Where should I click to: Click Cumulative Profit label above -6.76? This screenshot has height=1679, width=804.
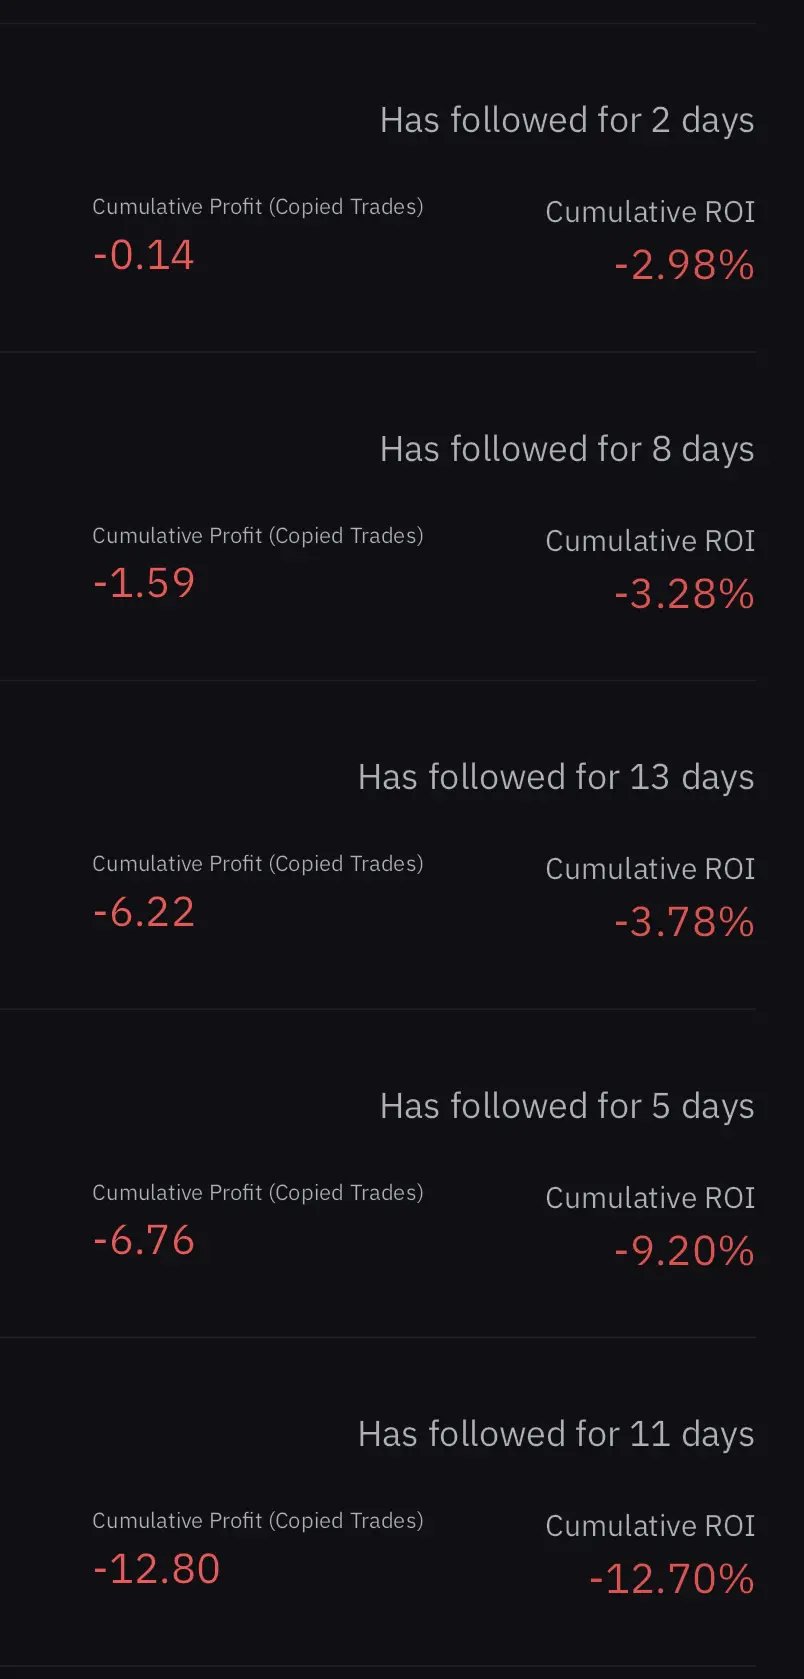(x=257, y=1193)
